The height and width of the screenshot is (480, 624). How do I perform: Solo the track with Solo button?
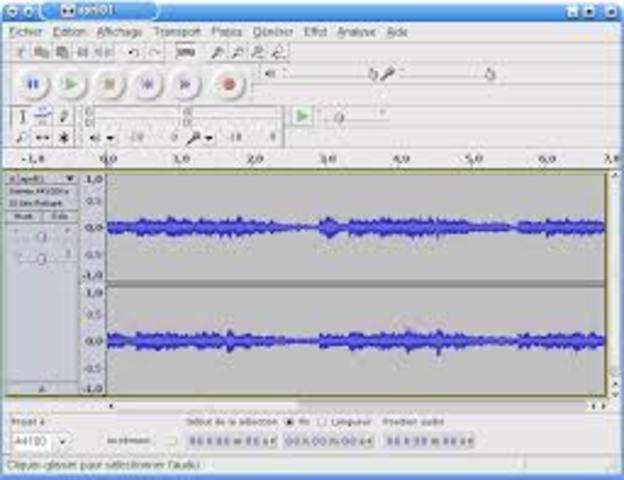coord(60,217)
